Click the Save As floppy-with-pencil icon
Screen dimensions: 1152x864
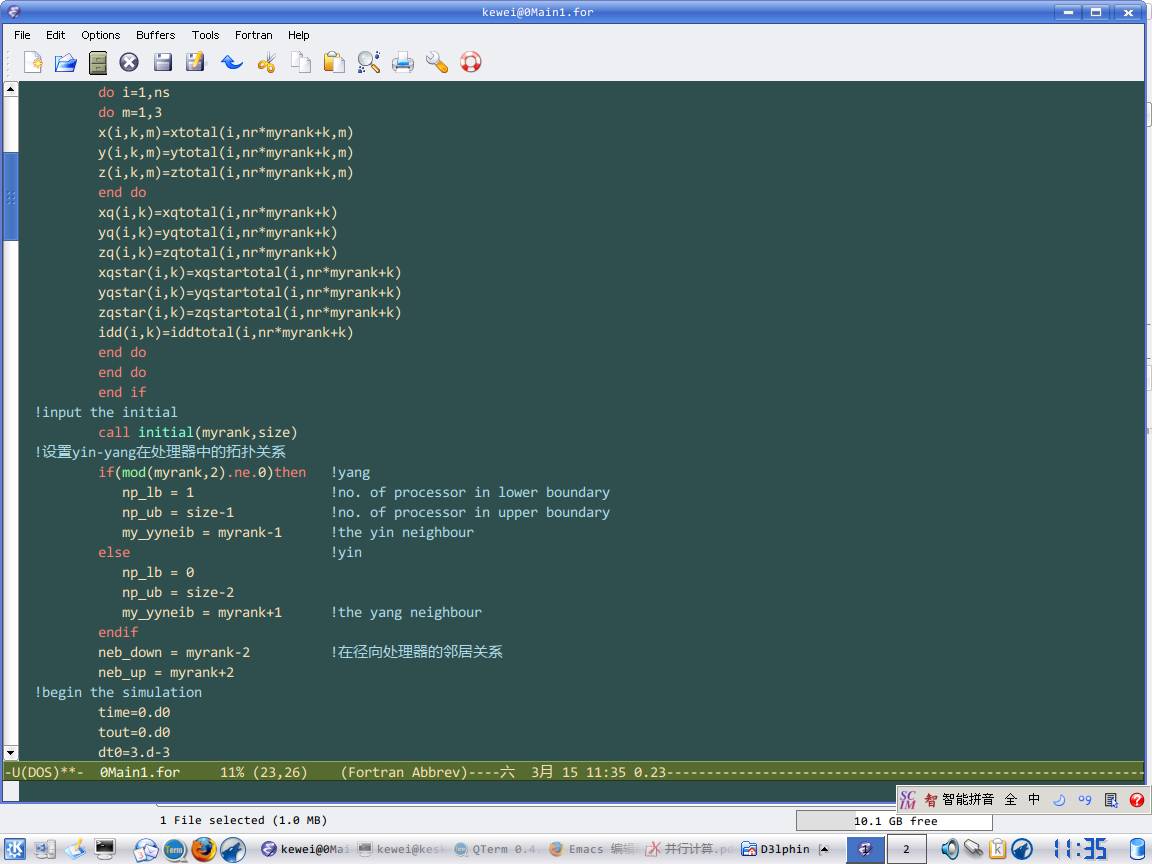(x=195, y=62)
